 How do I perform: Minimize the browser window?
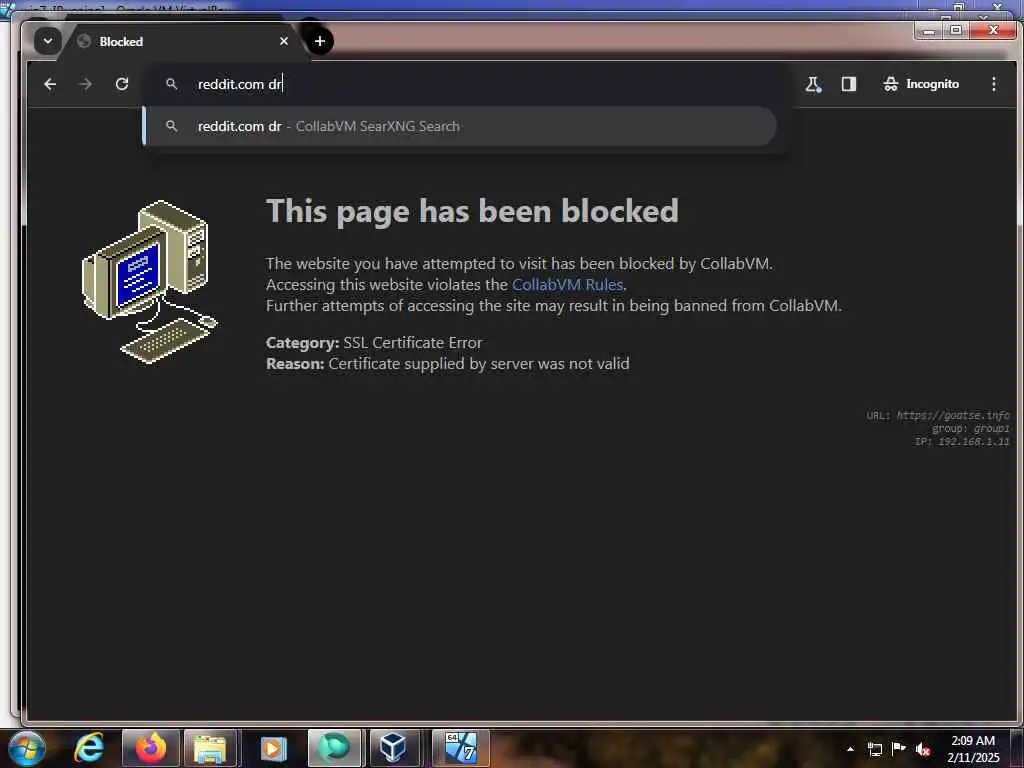[929, 31]
